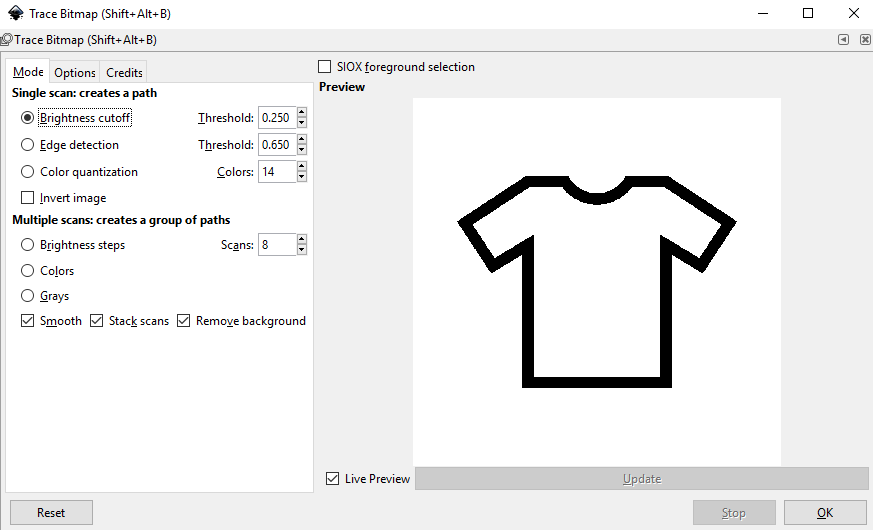This screenshot has width=873, height=530.
Task: Enable SIOX foreground selection
Action: 324,67
